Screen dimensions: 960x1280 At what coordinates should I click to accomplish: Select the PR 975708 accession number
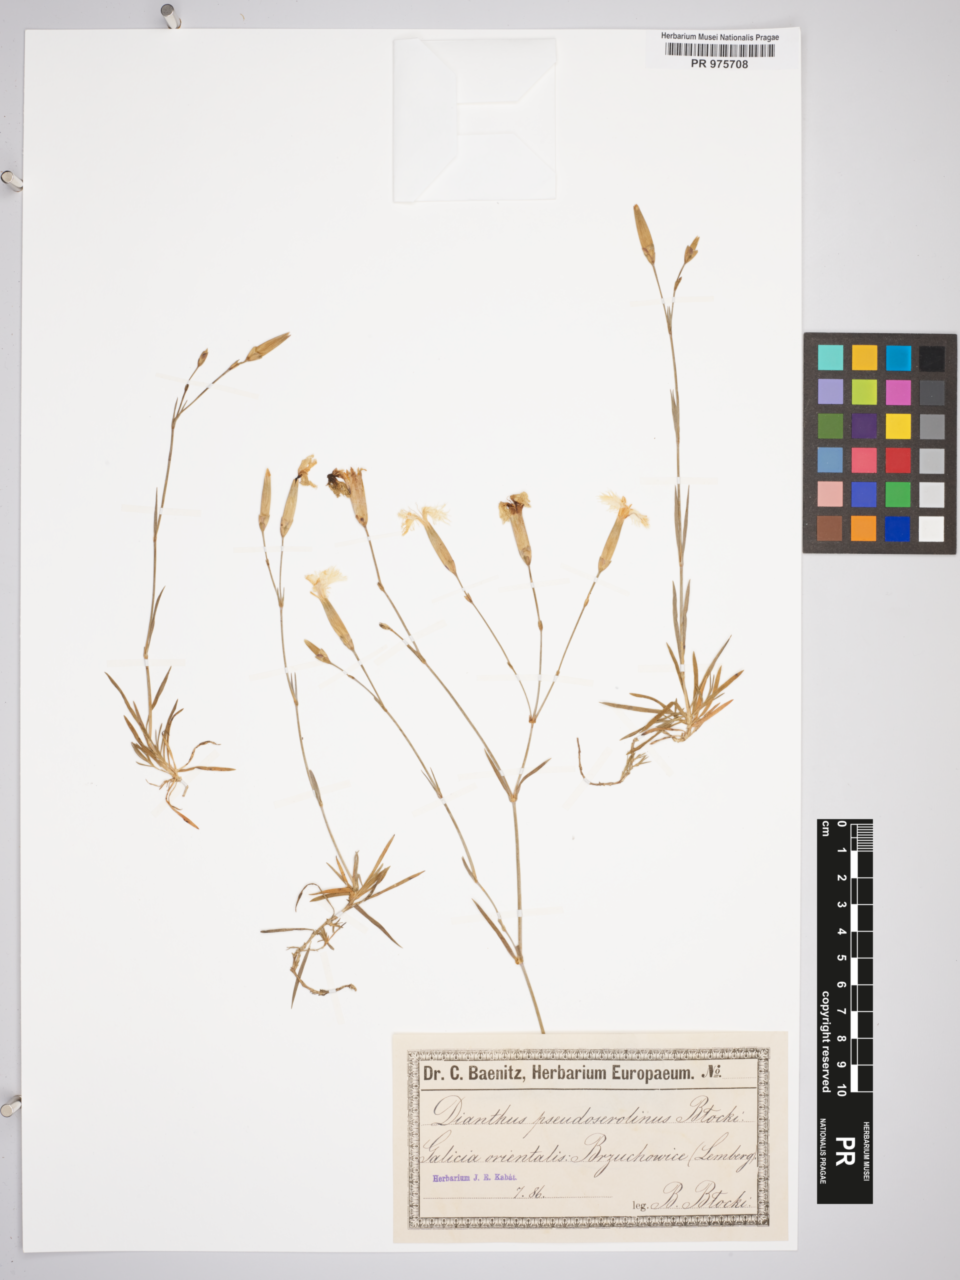point(719,64)
